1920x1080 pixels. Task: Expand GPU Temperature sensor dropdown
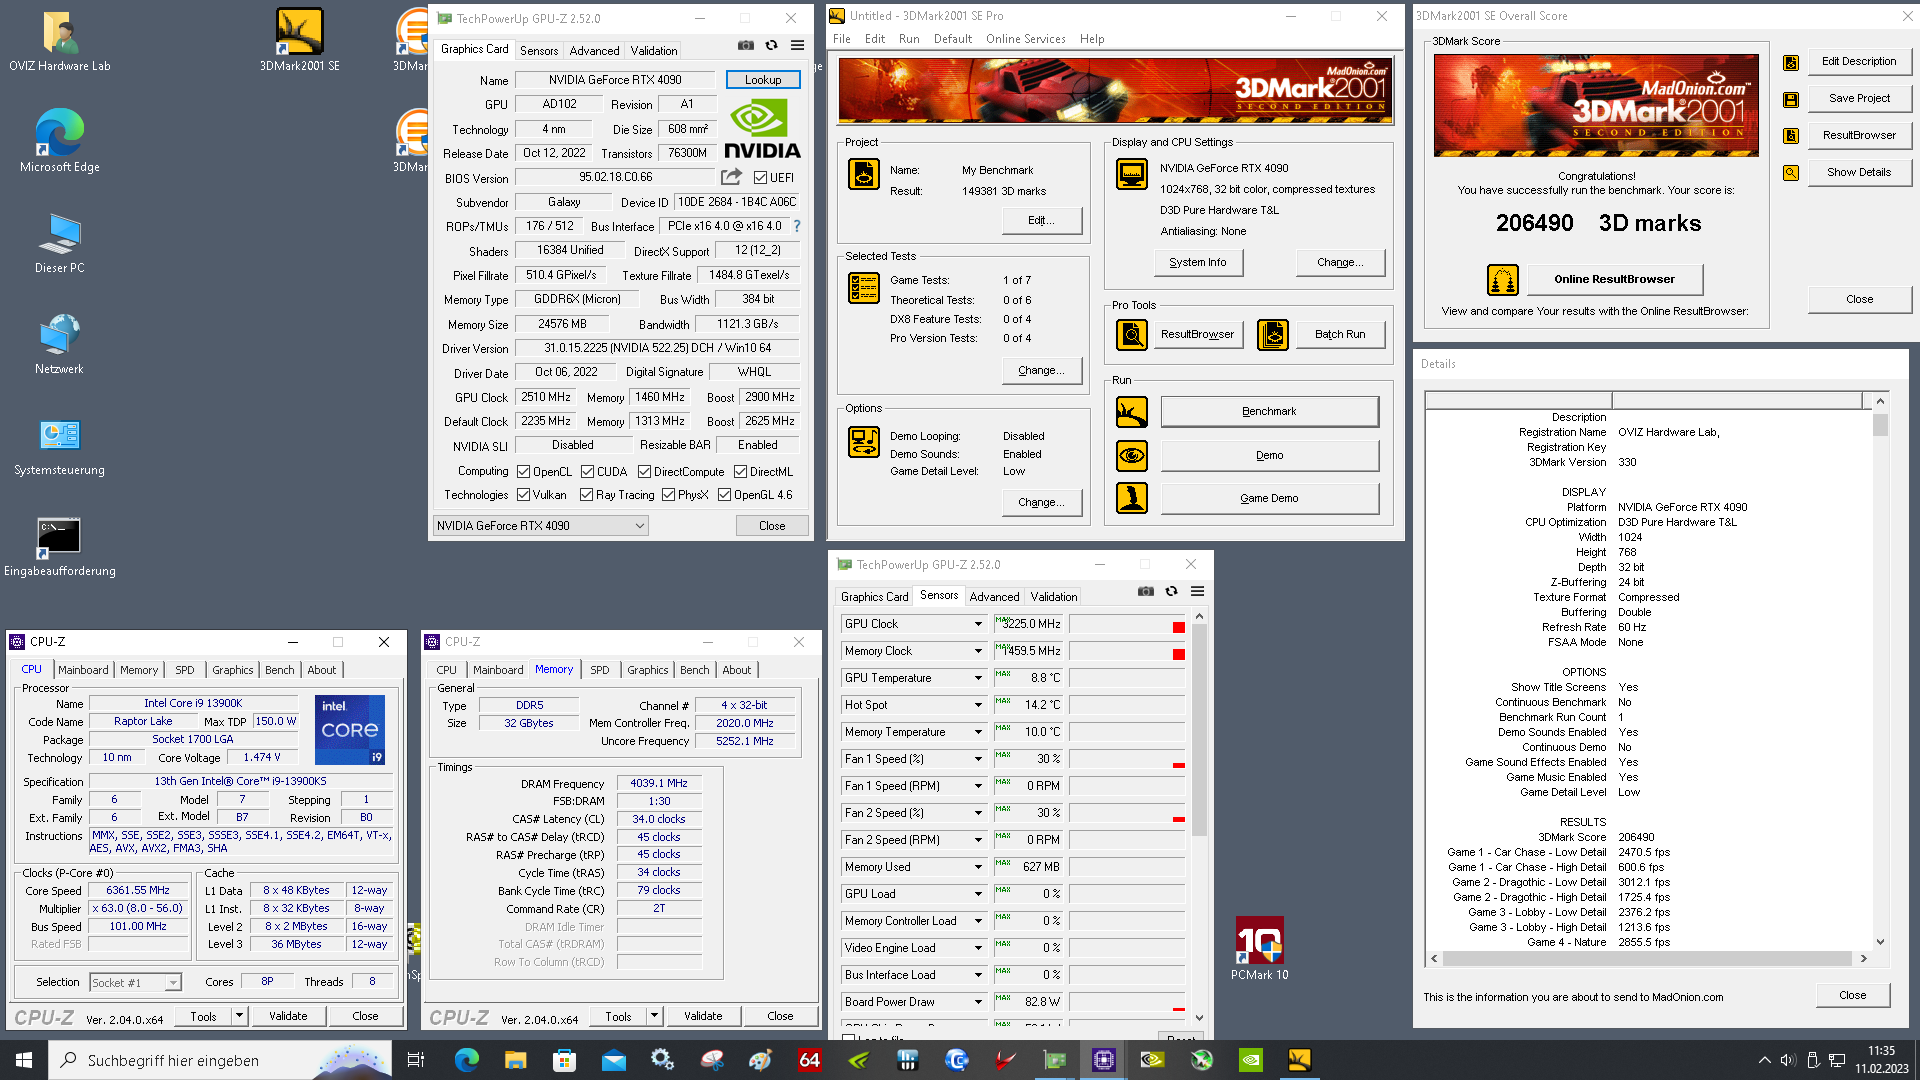click(x=978, y=678)
